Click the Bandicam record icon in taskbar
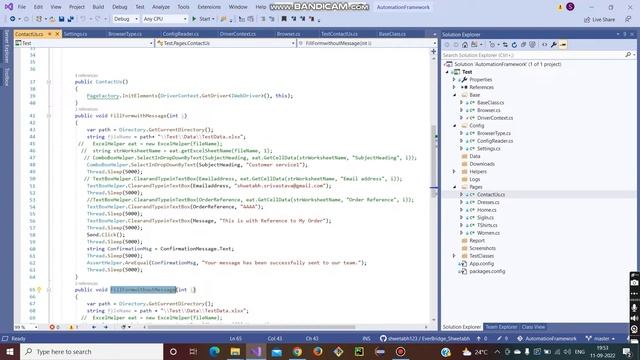Image resolution: width=640 pixels, height=360 pixels. (x=400, y=351)
